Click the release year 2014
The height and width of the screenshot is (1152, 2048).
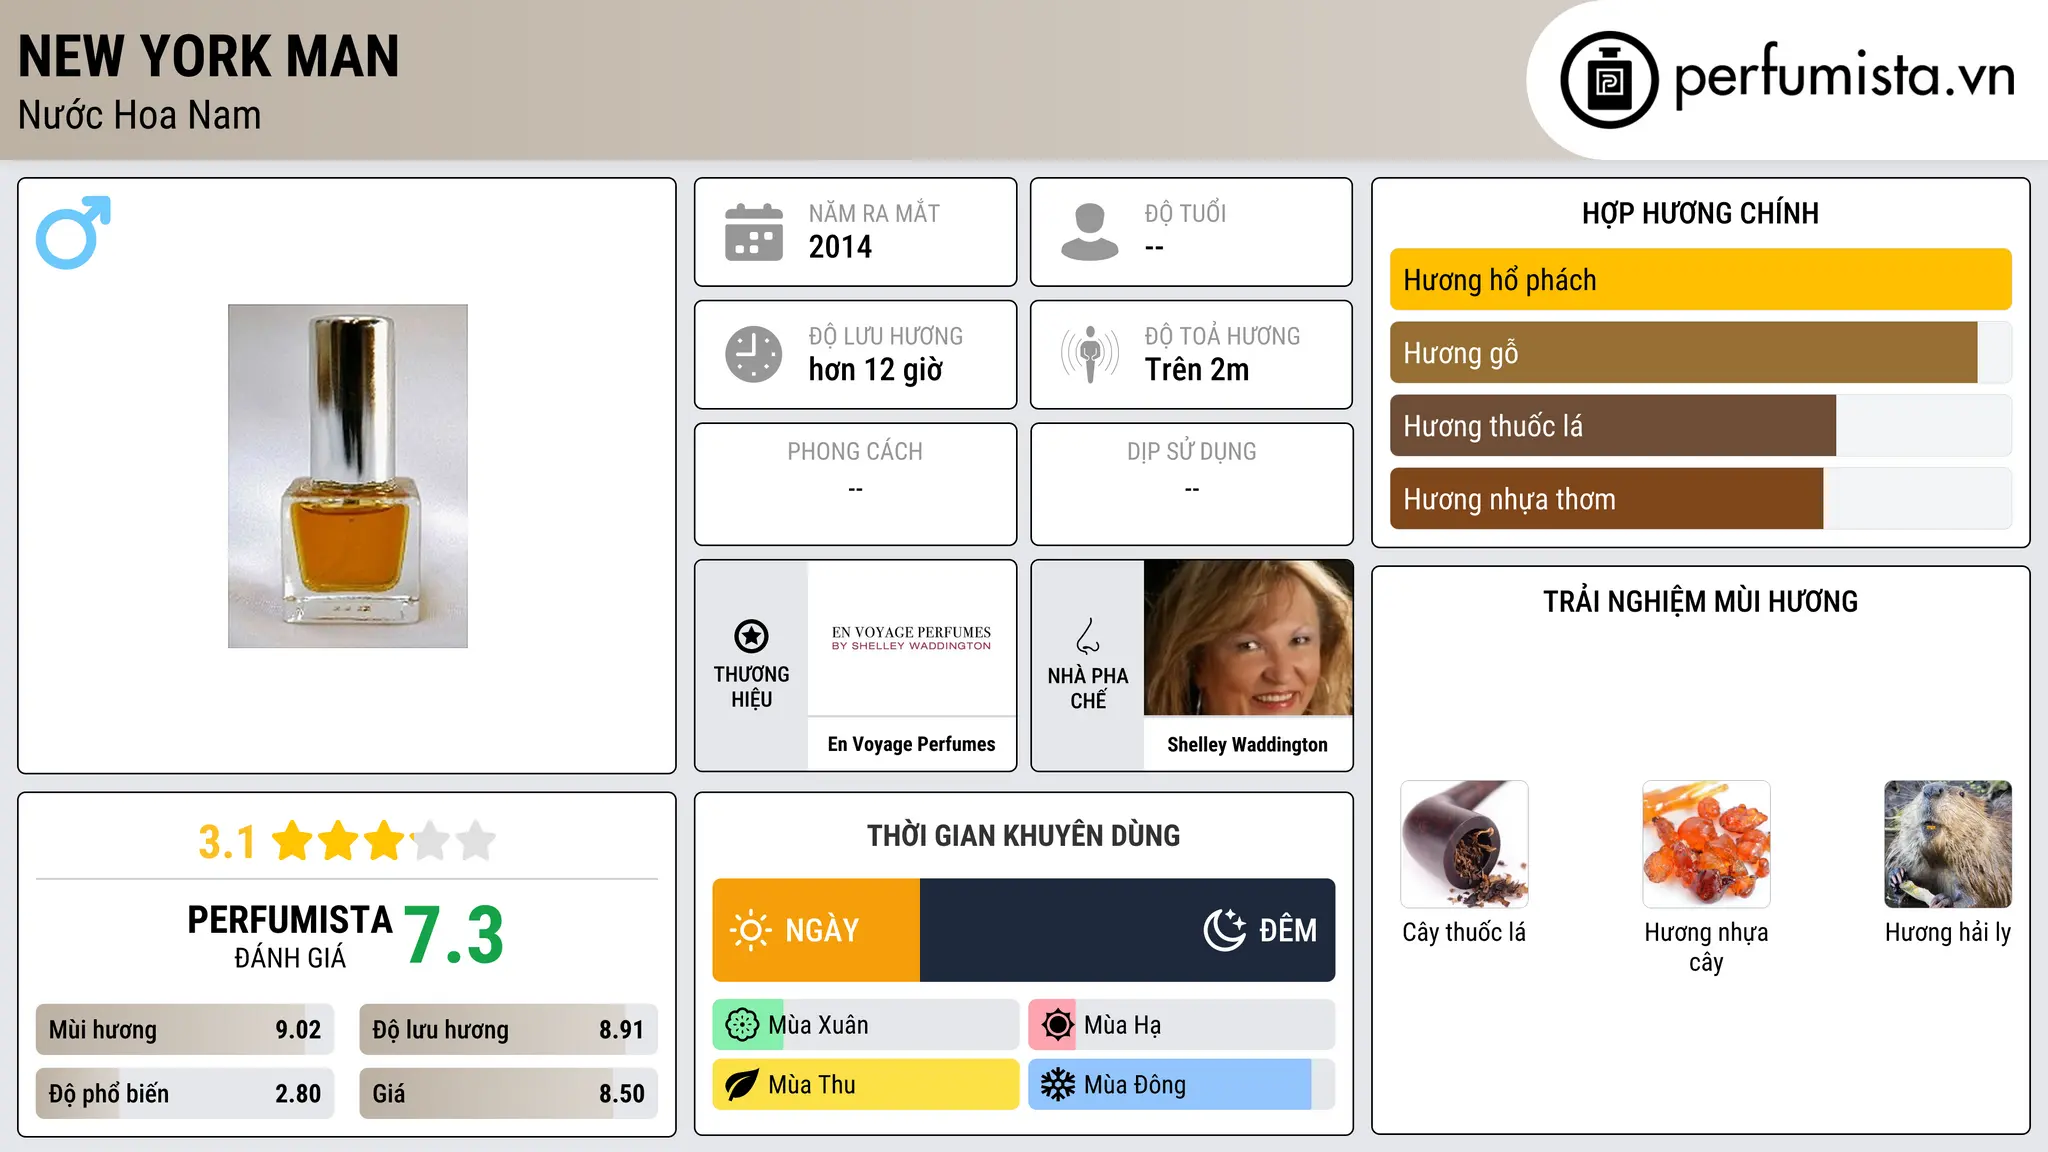coord(840,247)
